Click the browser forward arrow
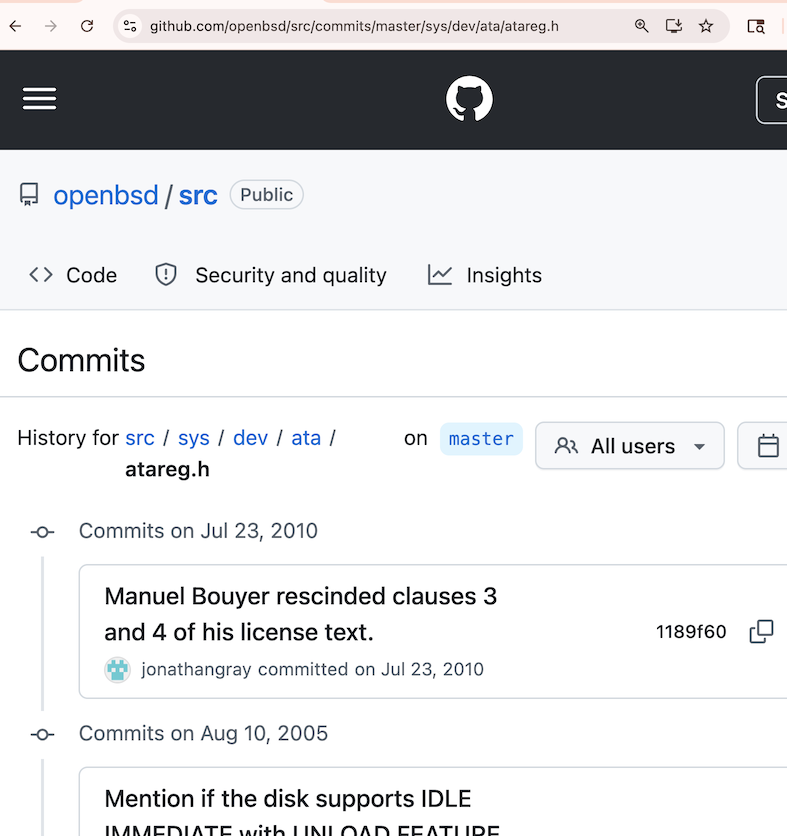Viewport: 787px width, 836px height. pos(51,26)
